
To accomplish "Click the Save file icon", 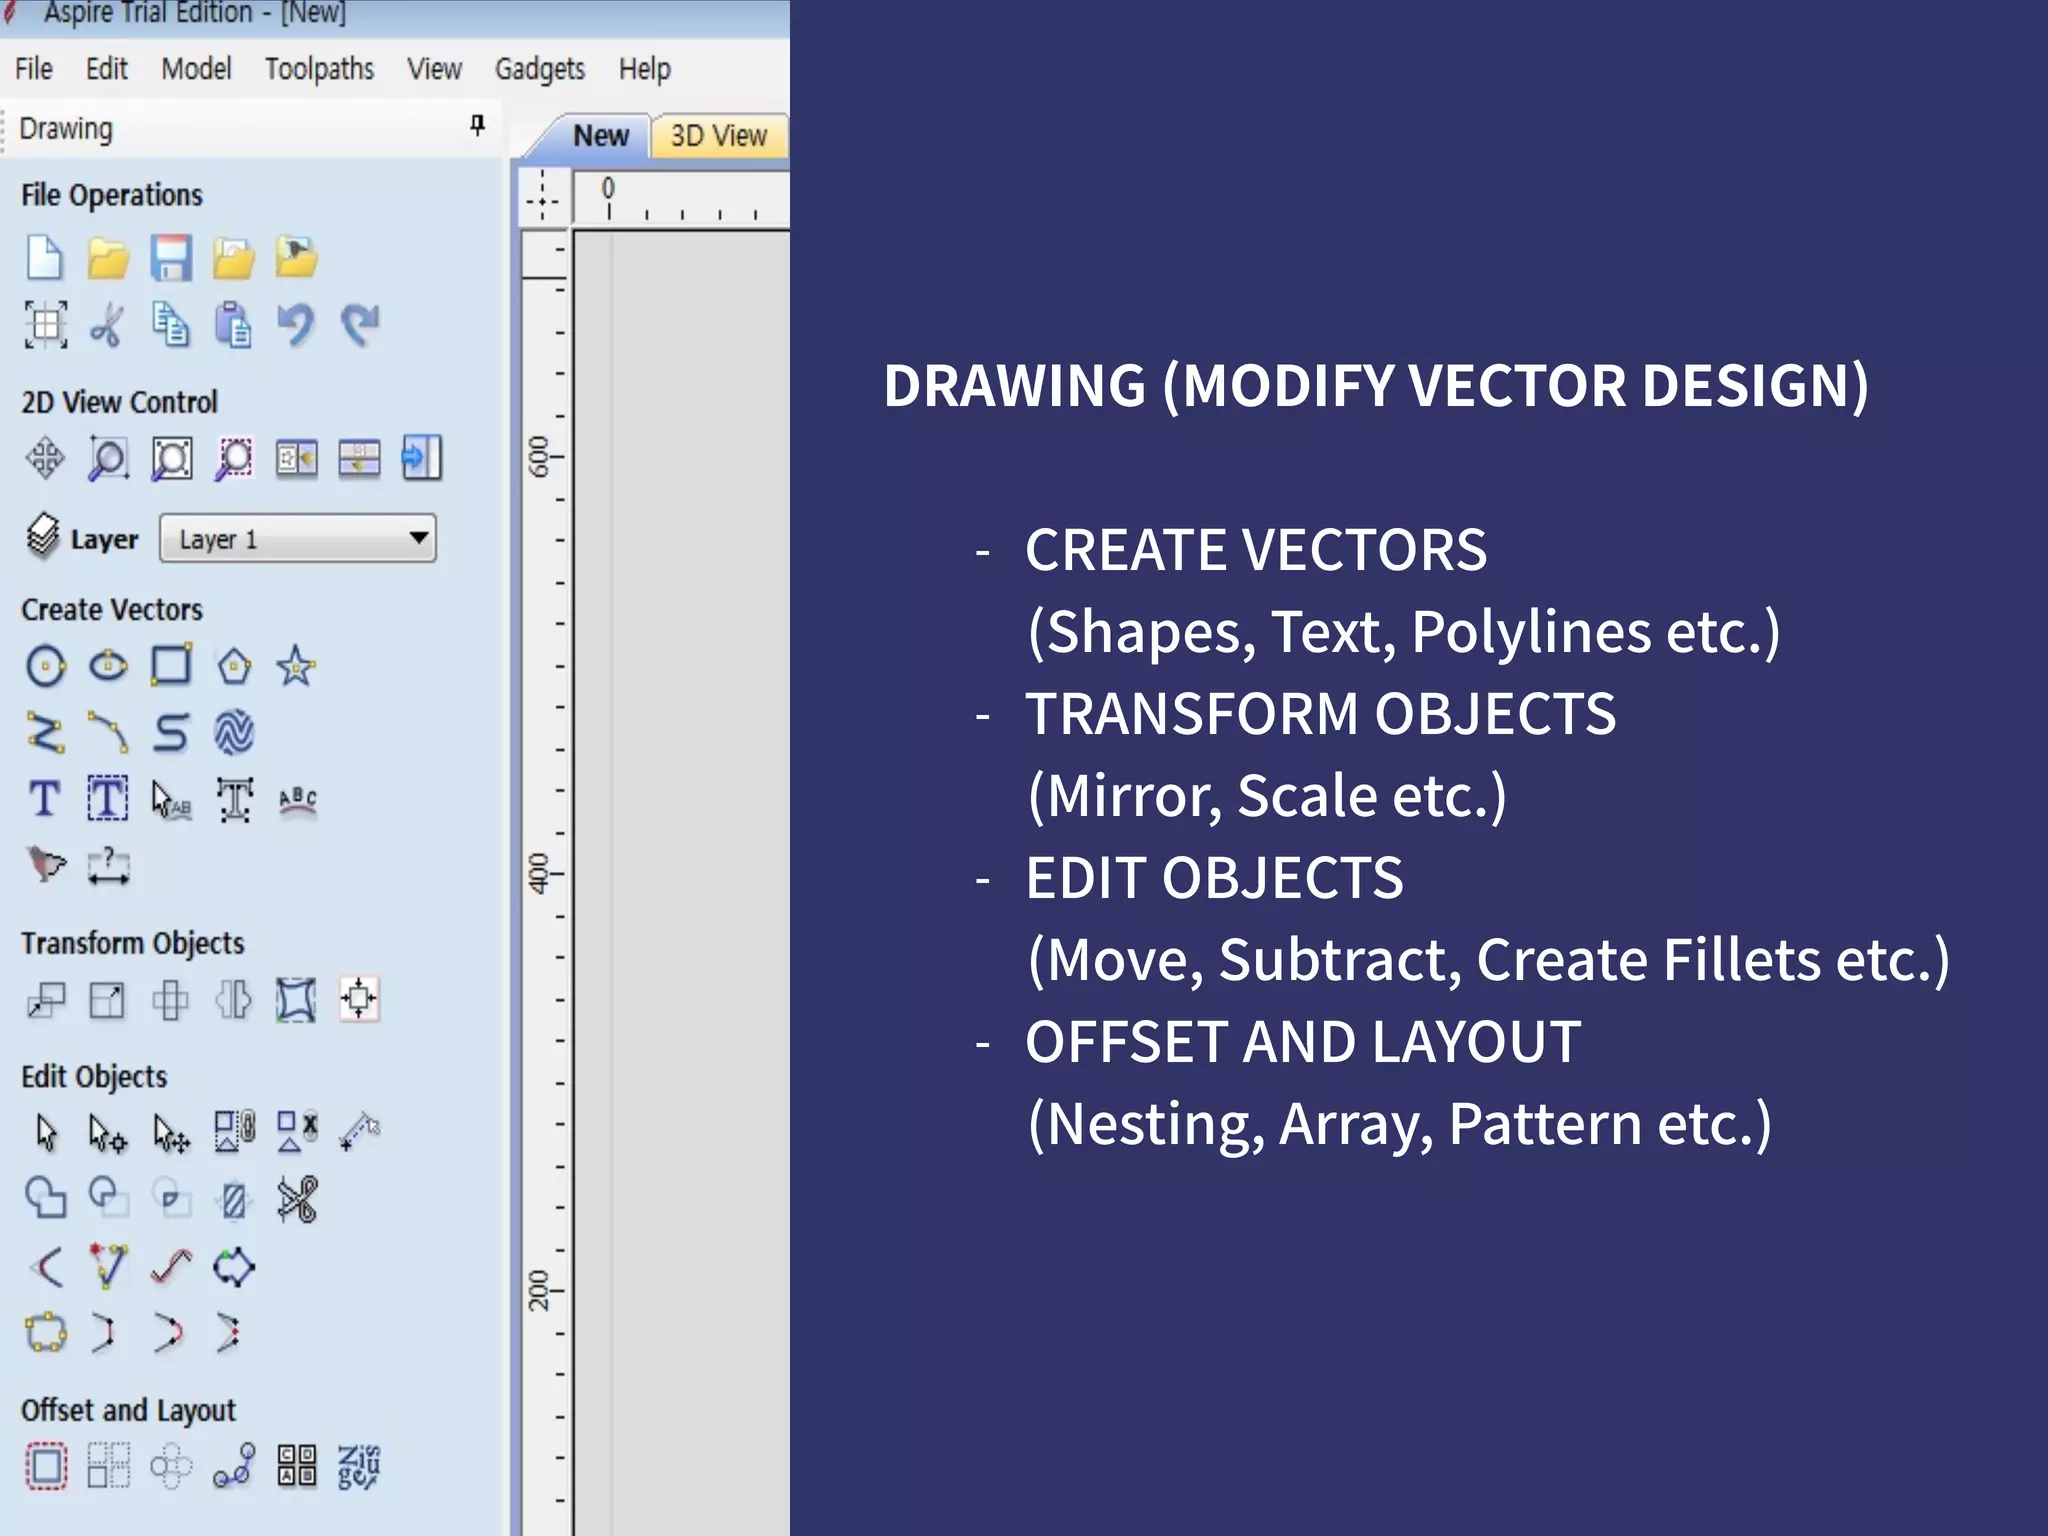I will [x=171, y=258].
